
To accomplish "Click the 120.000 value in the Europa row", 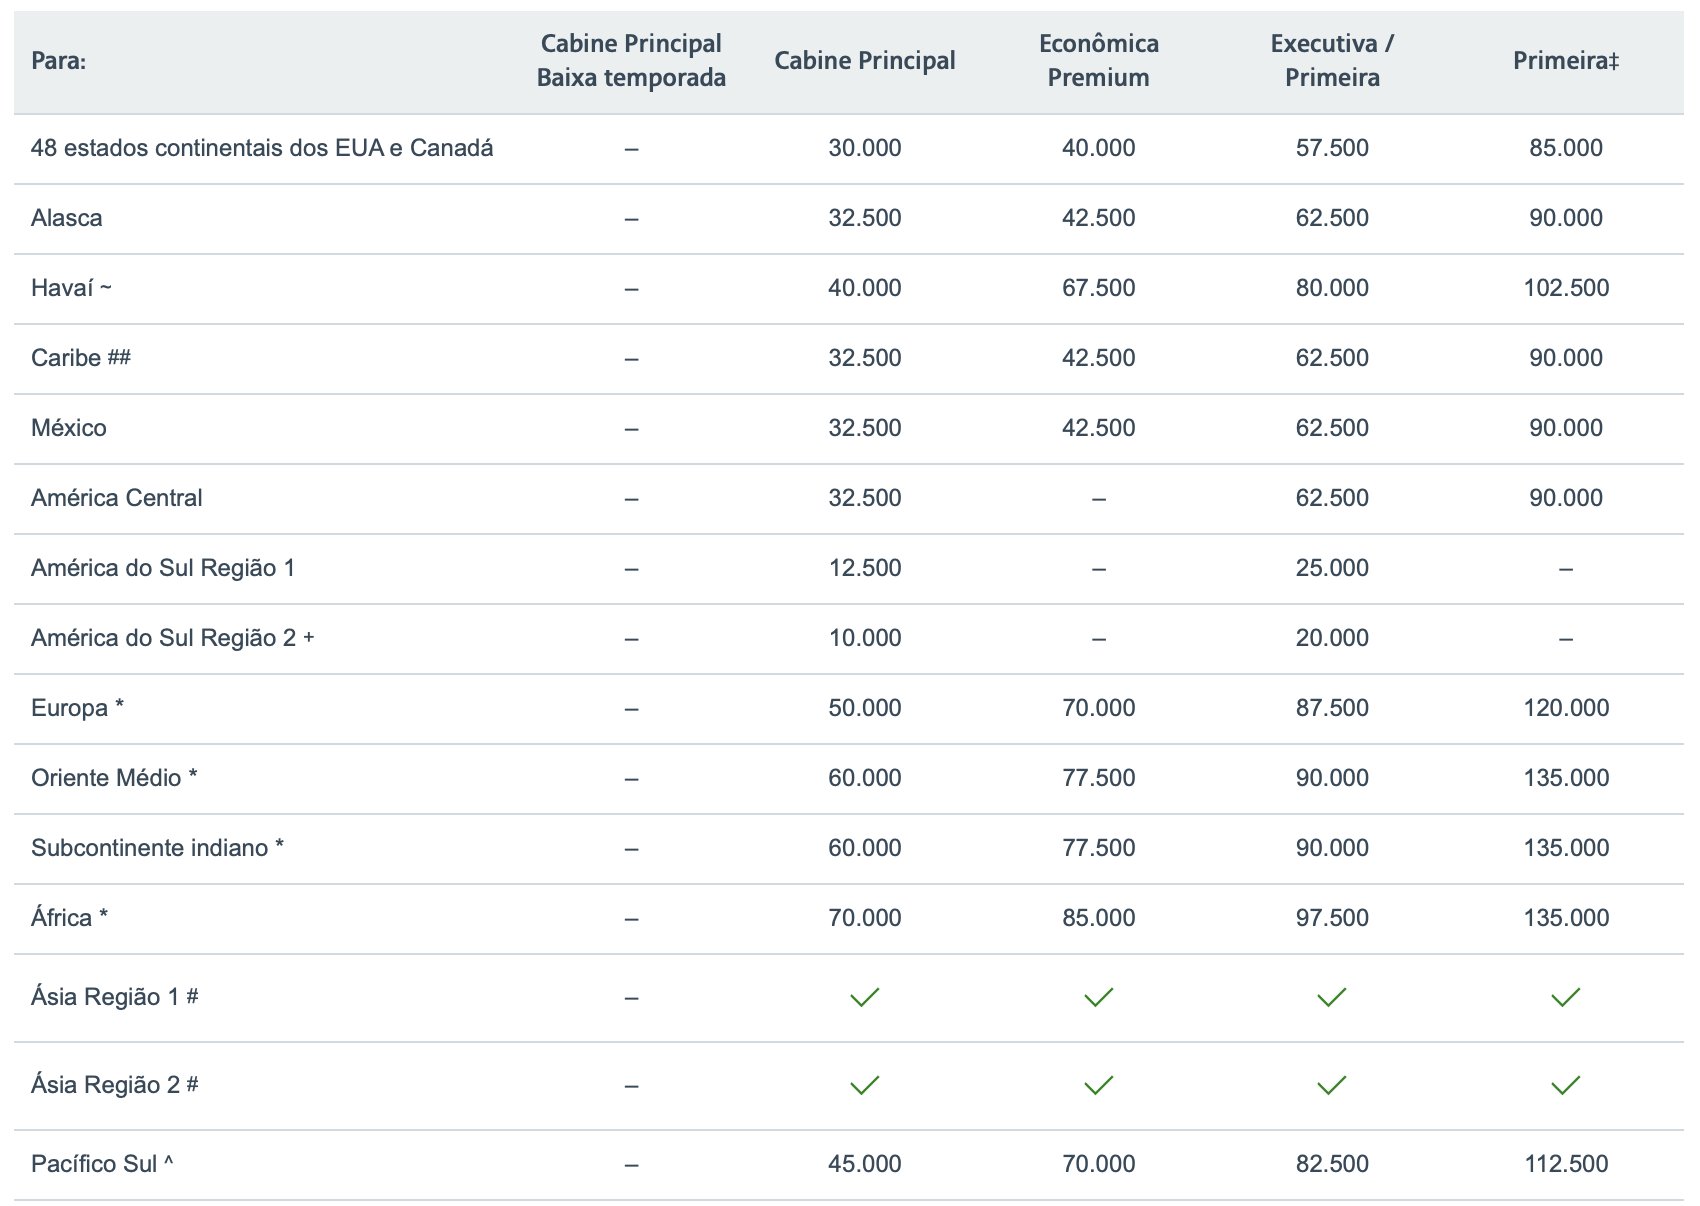I will pyautogui.click(x=1566, y=708).
